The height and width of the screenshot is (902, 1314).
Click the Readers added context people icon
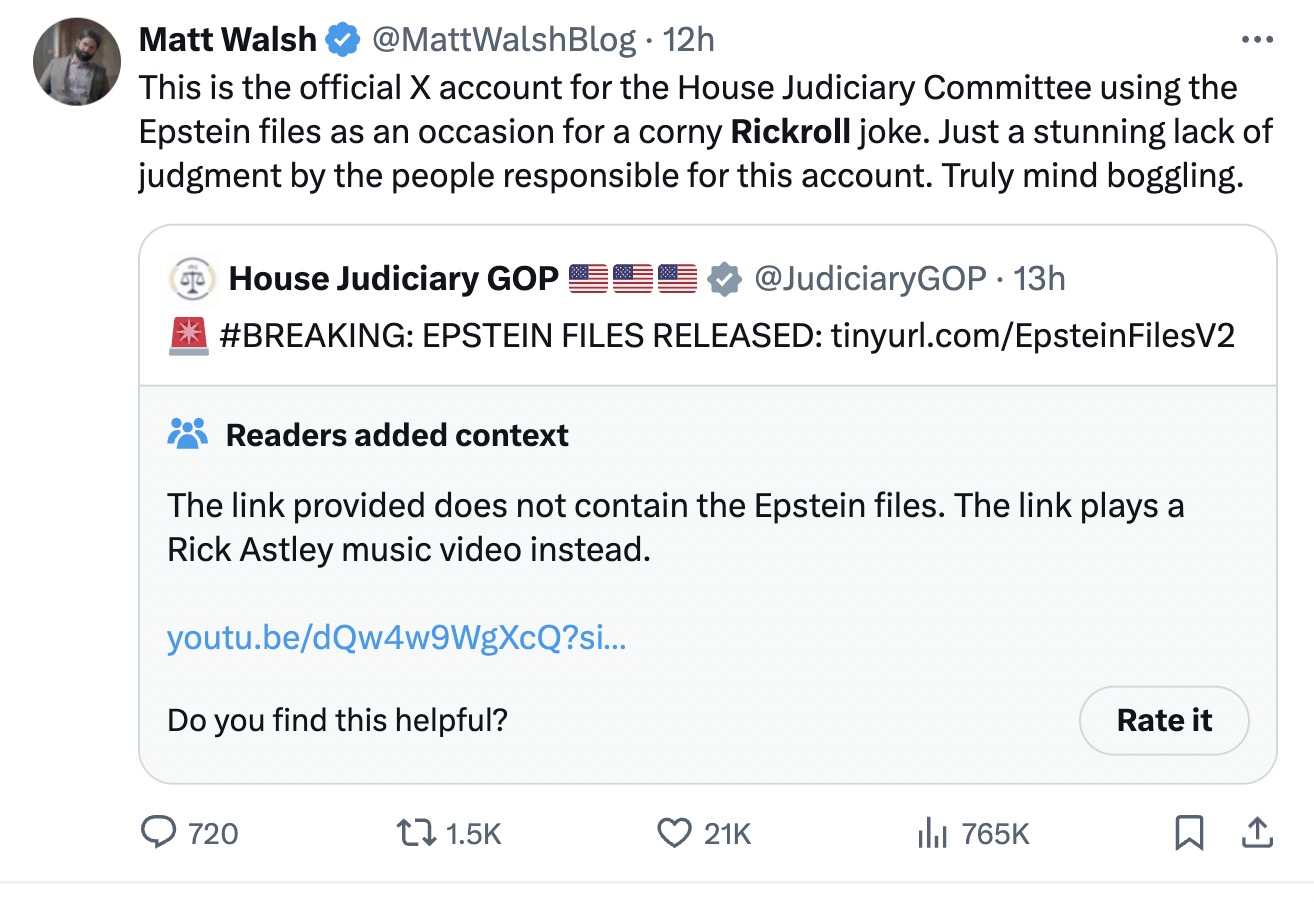click(188, 435)
